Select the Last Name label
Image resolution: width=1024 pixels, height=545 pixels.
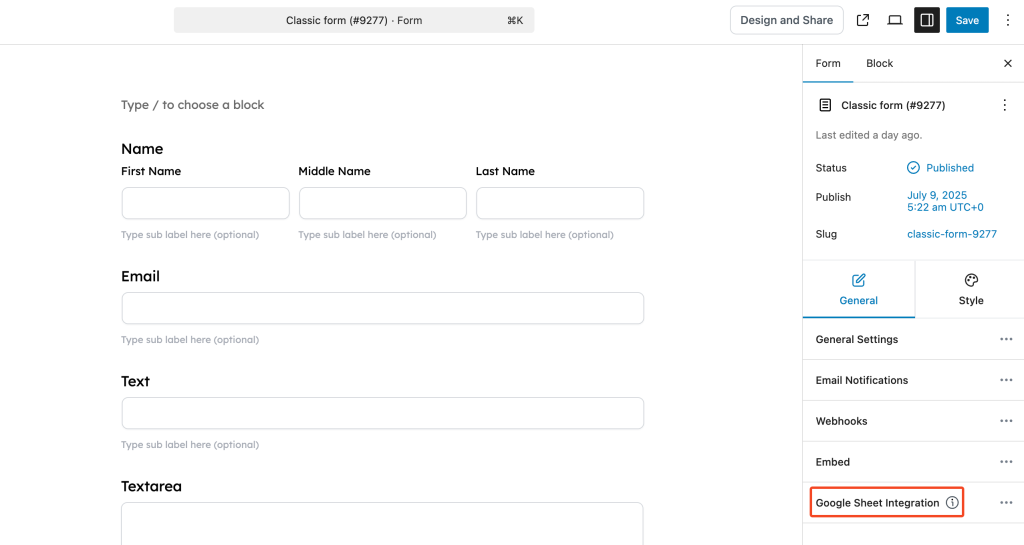505,171
